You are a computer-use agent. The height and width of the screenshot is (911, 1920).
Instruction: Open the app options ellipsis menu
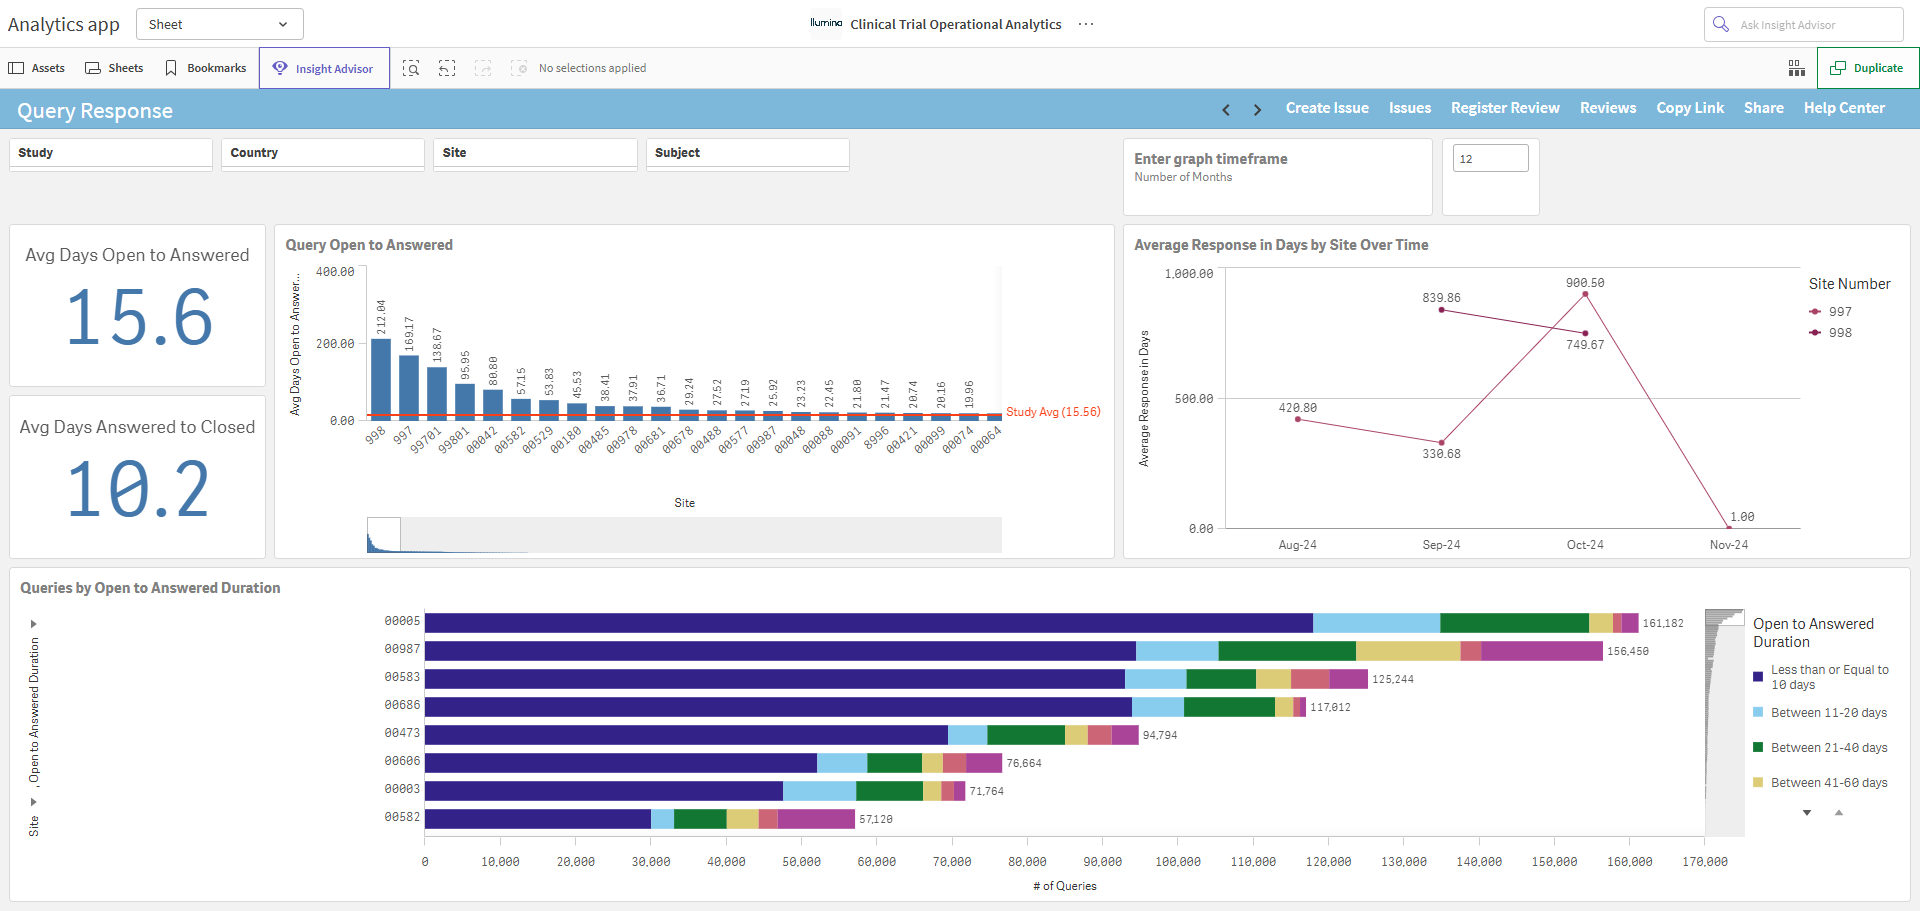[x=1086, y=24]
